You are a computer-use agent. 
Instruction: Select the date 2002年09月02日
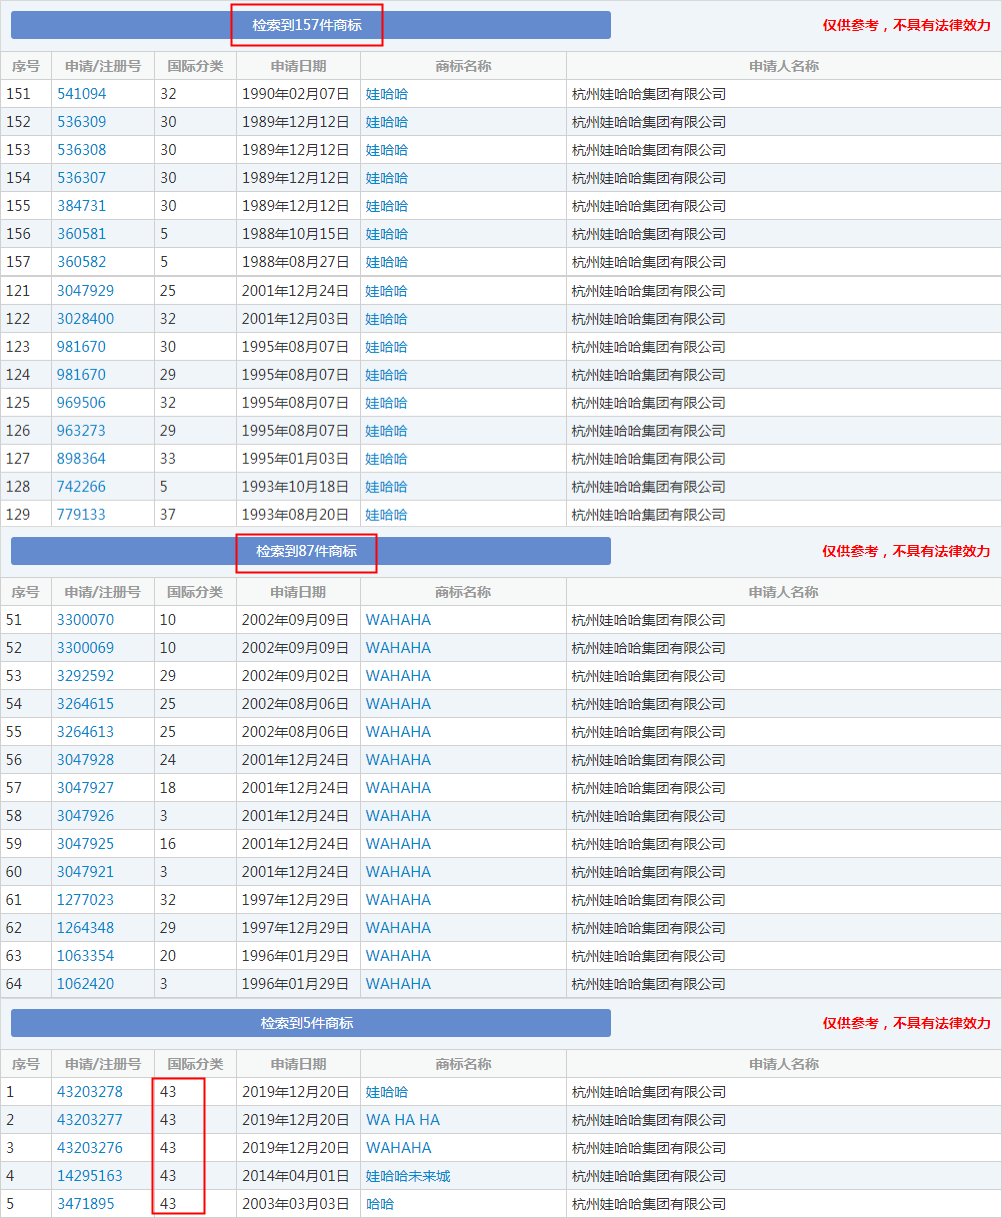point(296,676)
